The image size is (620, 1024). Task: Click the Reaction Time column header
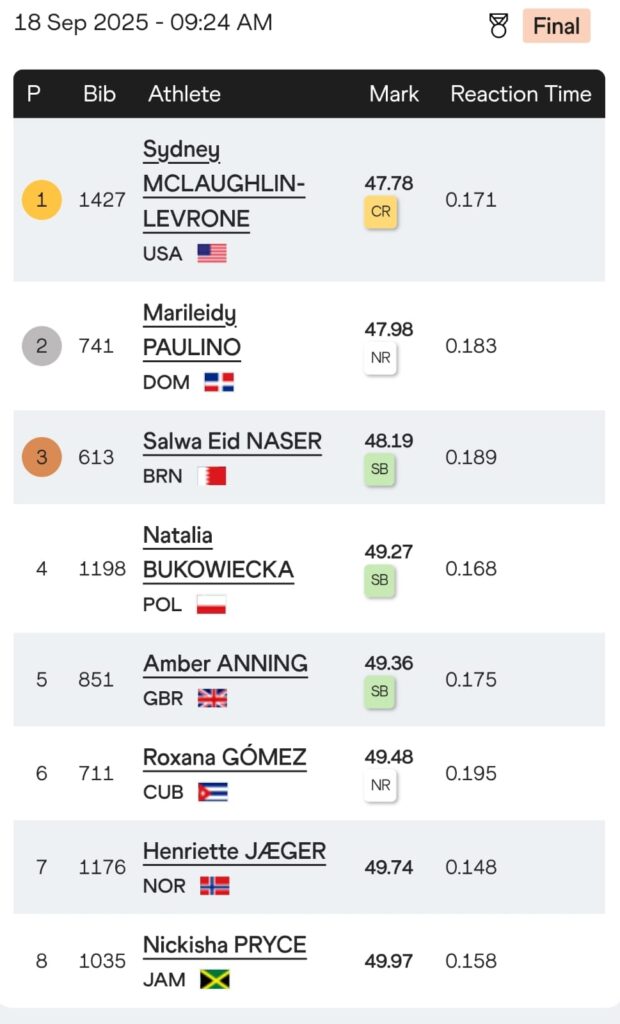[x=521, y=94]
